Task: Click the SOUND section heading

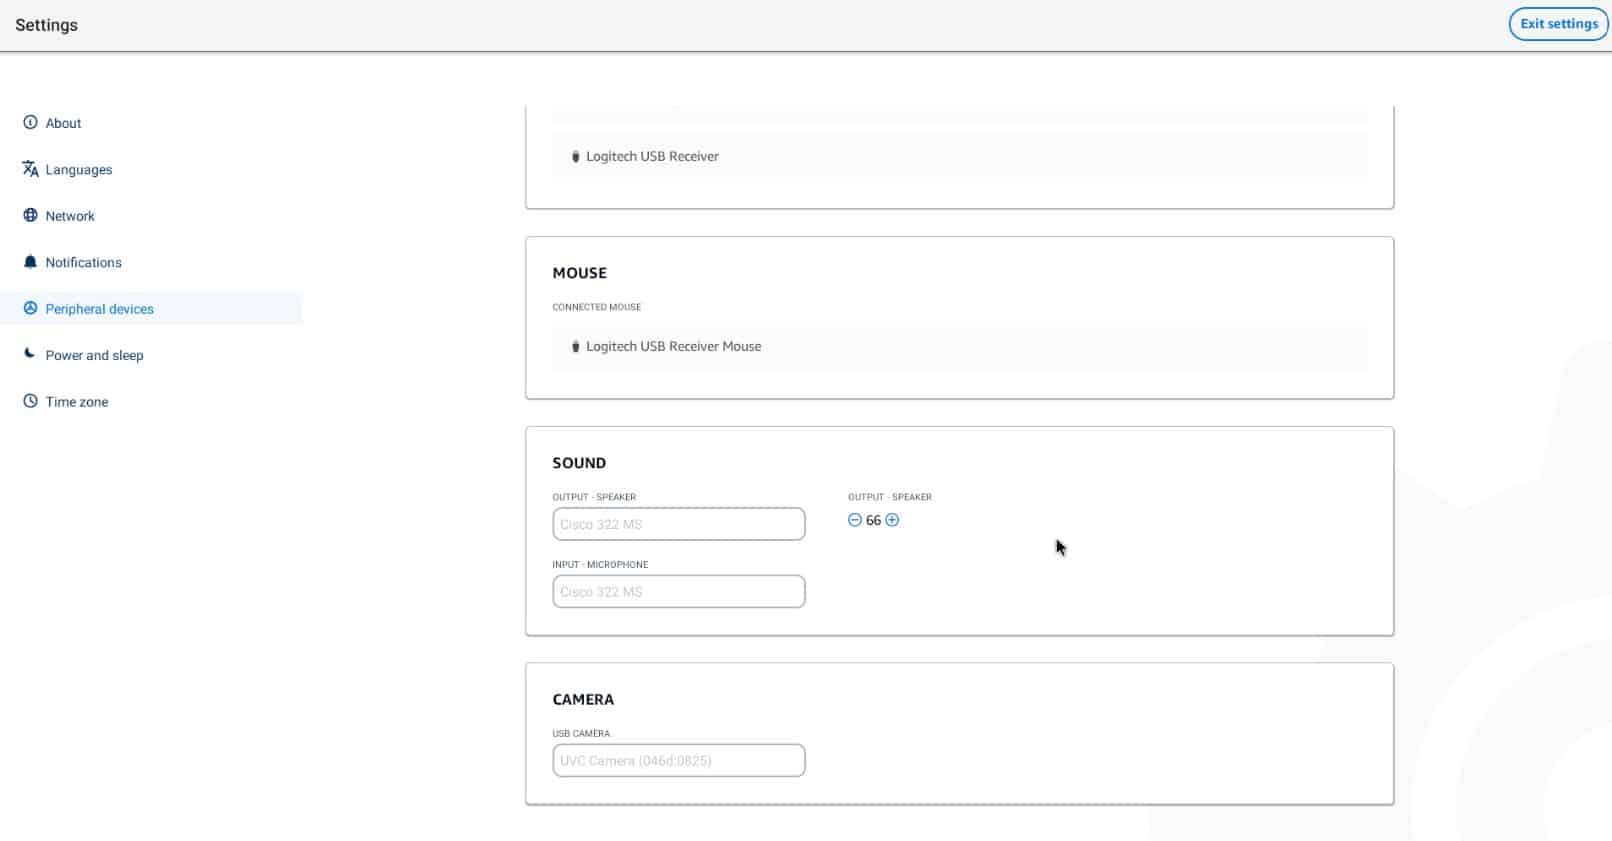Action: 579,463
